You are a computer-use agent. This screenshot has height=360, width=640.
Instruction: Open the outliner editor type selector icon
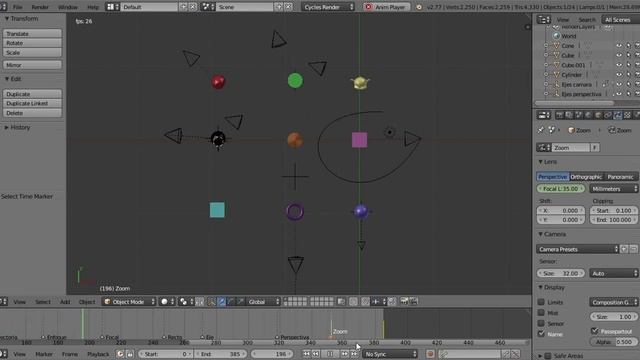[544, 19]
